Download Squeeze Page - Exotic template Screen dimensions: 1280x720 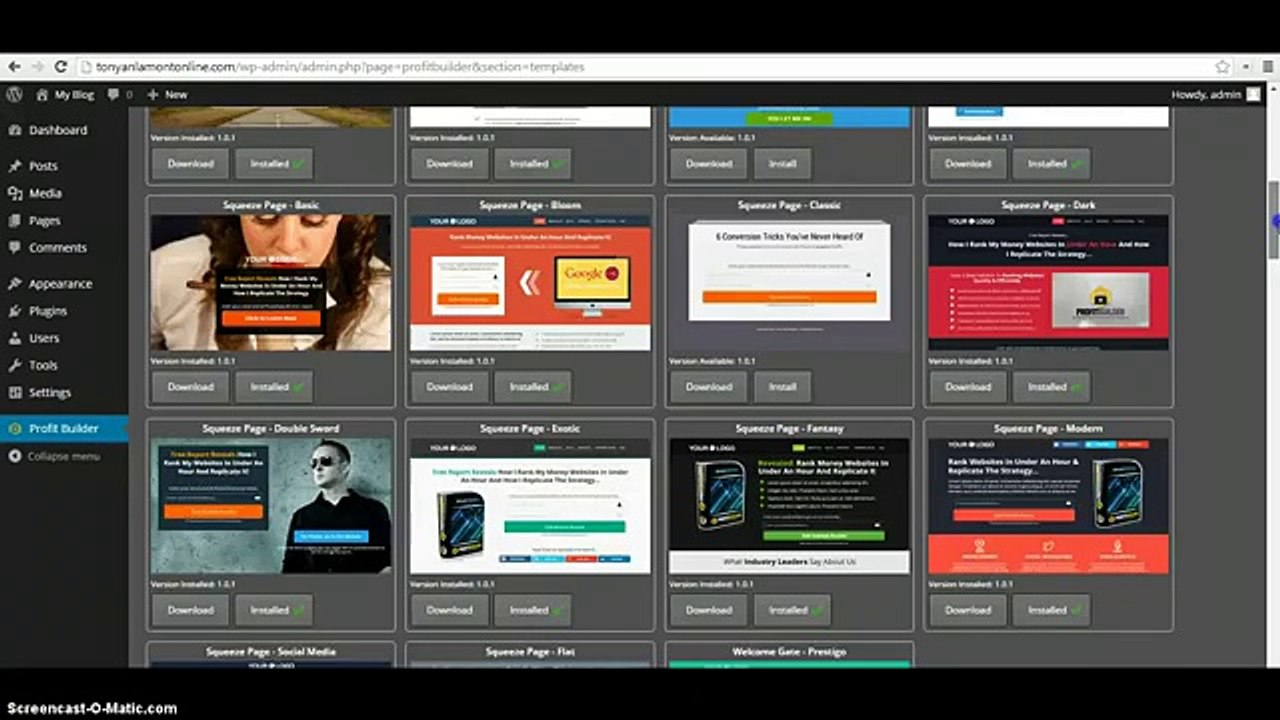pyautogui.click(x=449, y=609)
